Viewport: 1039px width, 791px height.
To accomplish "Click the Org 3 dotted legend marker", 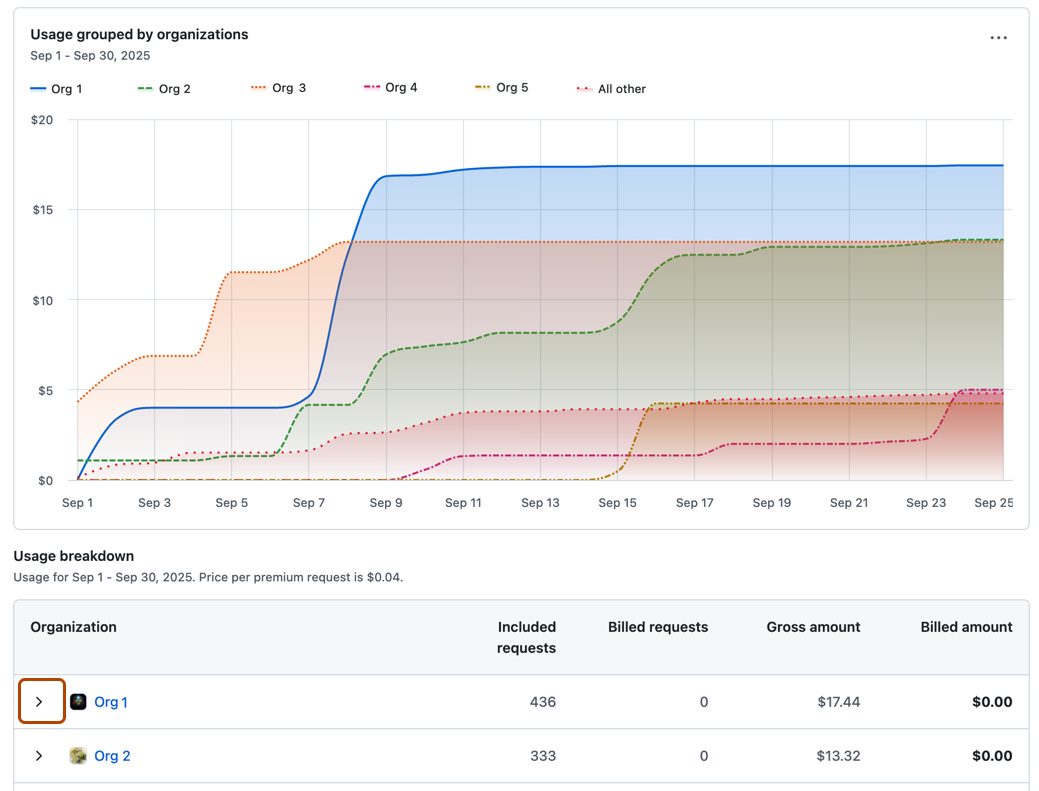I will tap(256, 88).
